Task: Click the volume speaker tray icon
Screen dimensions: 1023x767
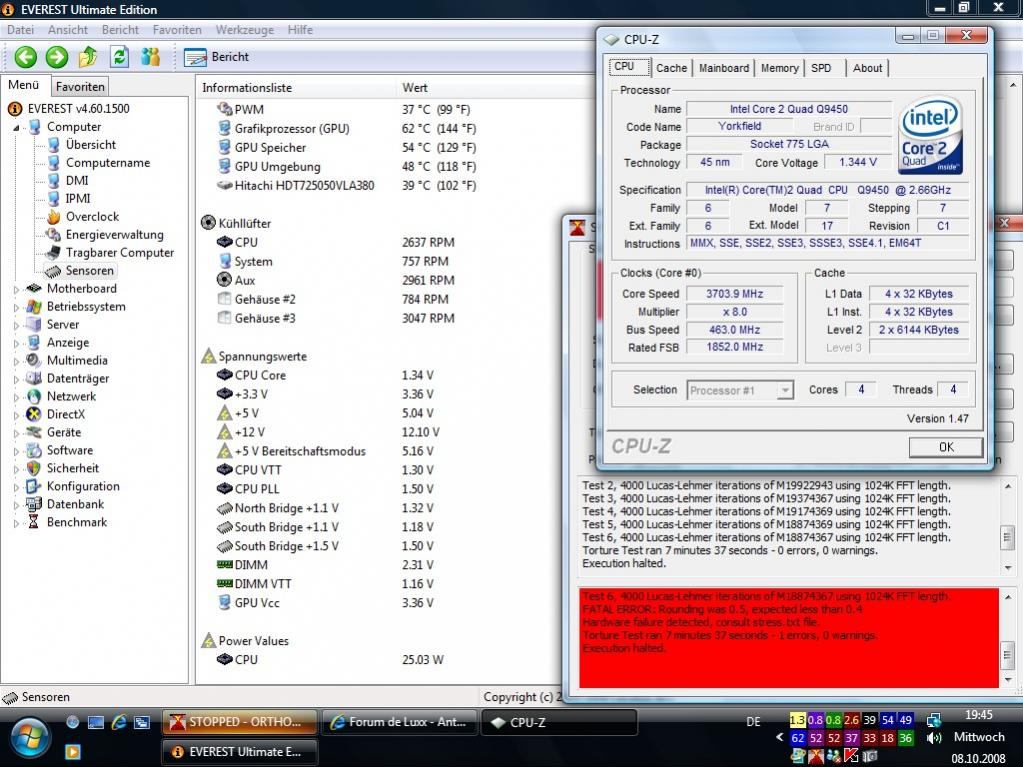Action: point(934,738)
